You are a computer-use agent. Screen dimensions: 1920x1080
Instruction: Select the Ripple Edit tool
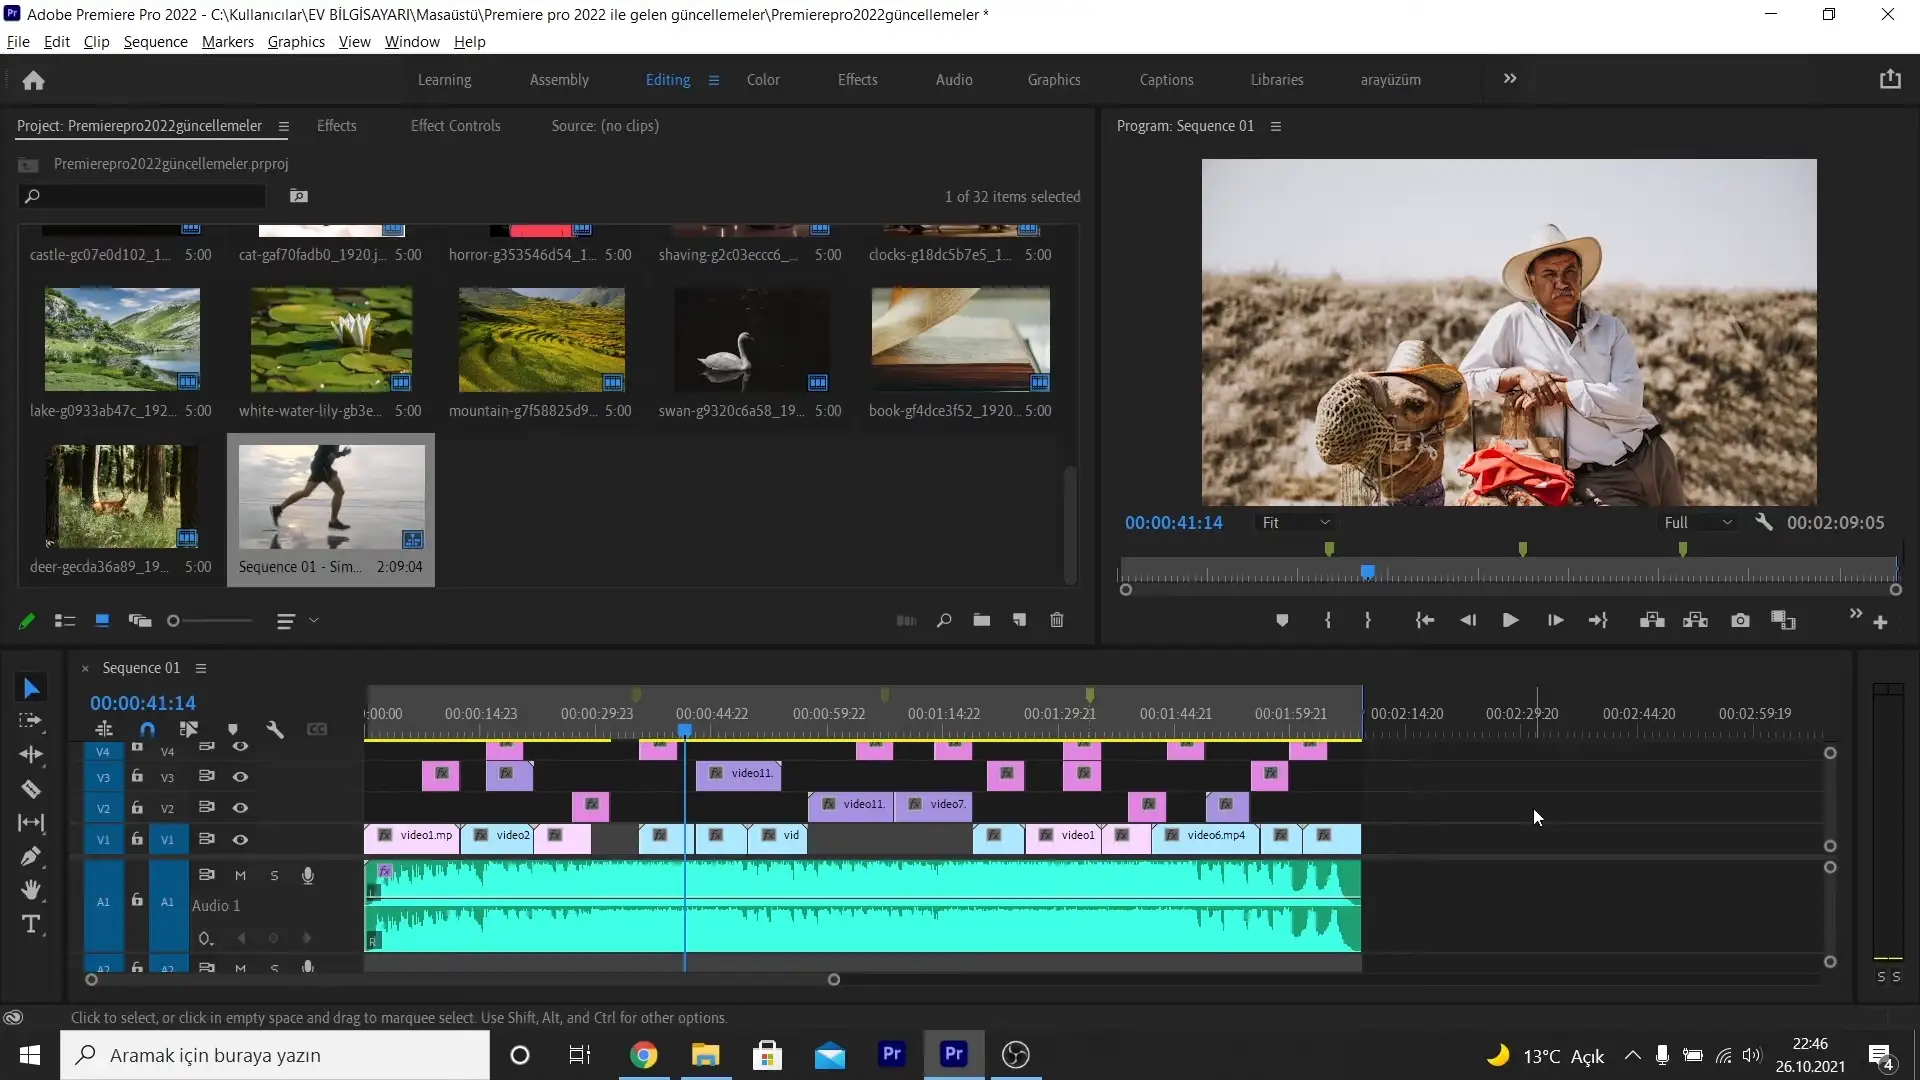coord(31,754)
